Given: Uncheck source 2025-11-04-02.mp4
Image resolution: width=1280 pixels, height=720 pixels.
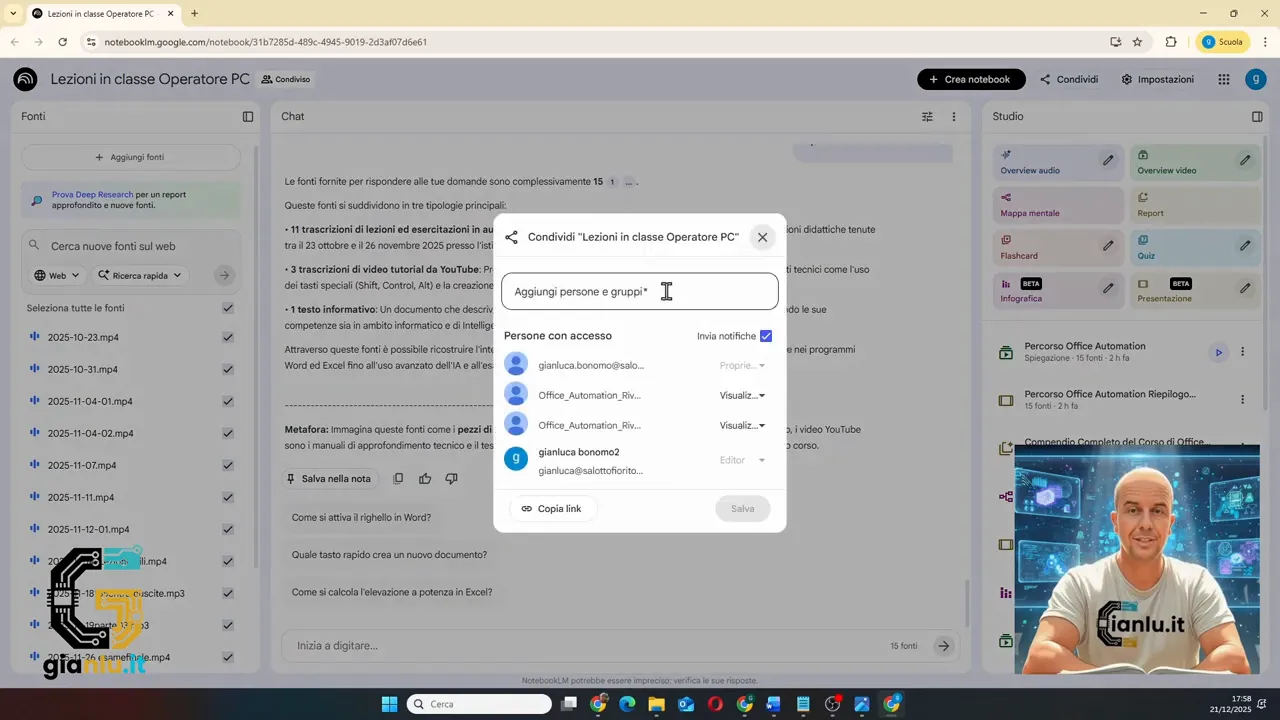Looking at the screenshot, I should (x=228, y=433).
